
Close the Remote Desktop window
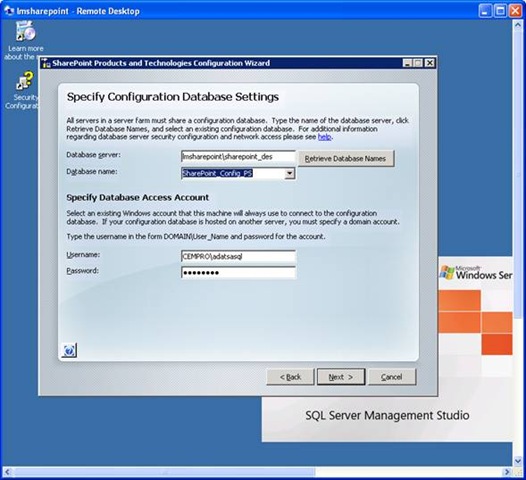[x=516, y=11]
